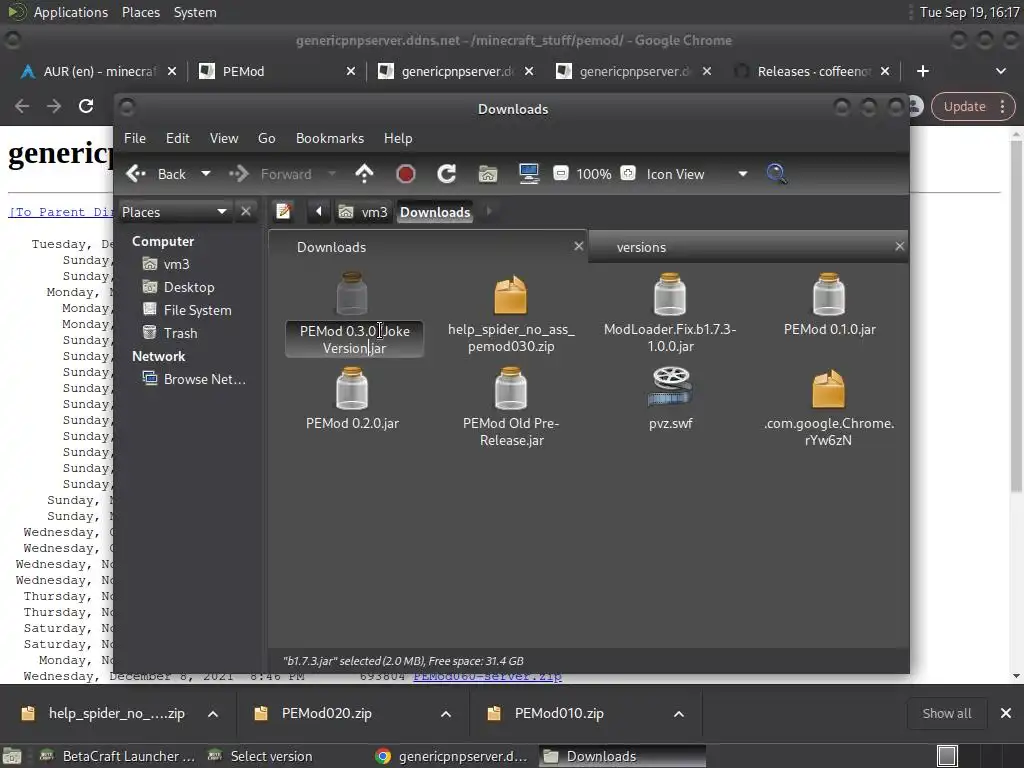
Task: Zoom out with the minus icon
Action: (560, 173)
